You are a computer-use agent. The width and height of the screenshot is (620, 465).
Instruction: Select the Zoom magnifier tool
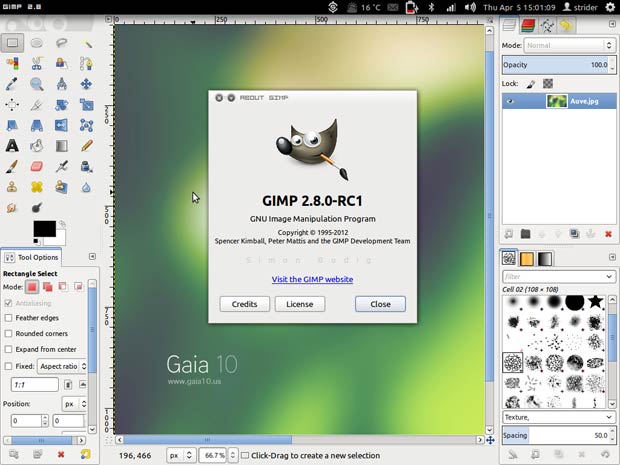coord(37,84)
